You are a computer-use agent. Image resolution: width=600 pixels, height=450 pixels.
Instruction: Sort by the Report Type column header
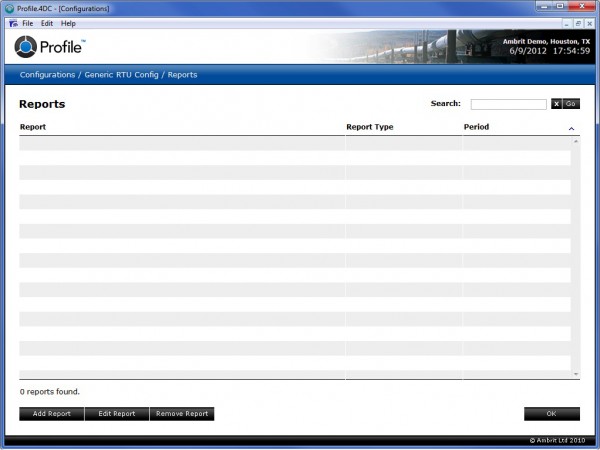(370, 127)
